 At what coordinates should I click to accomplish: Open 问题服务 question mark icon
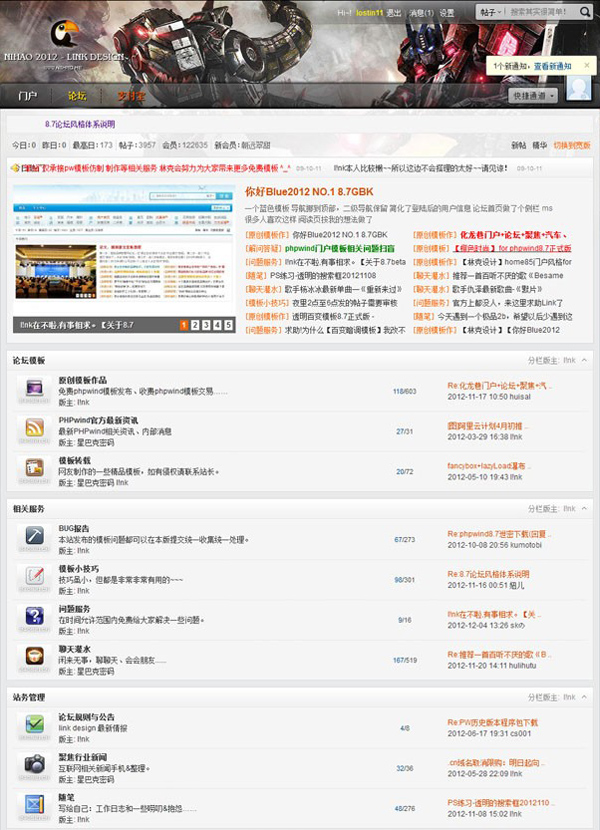34,616
